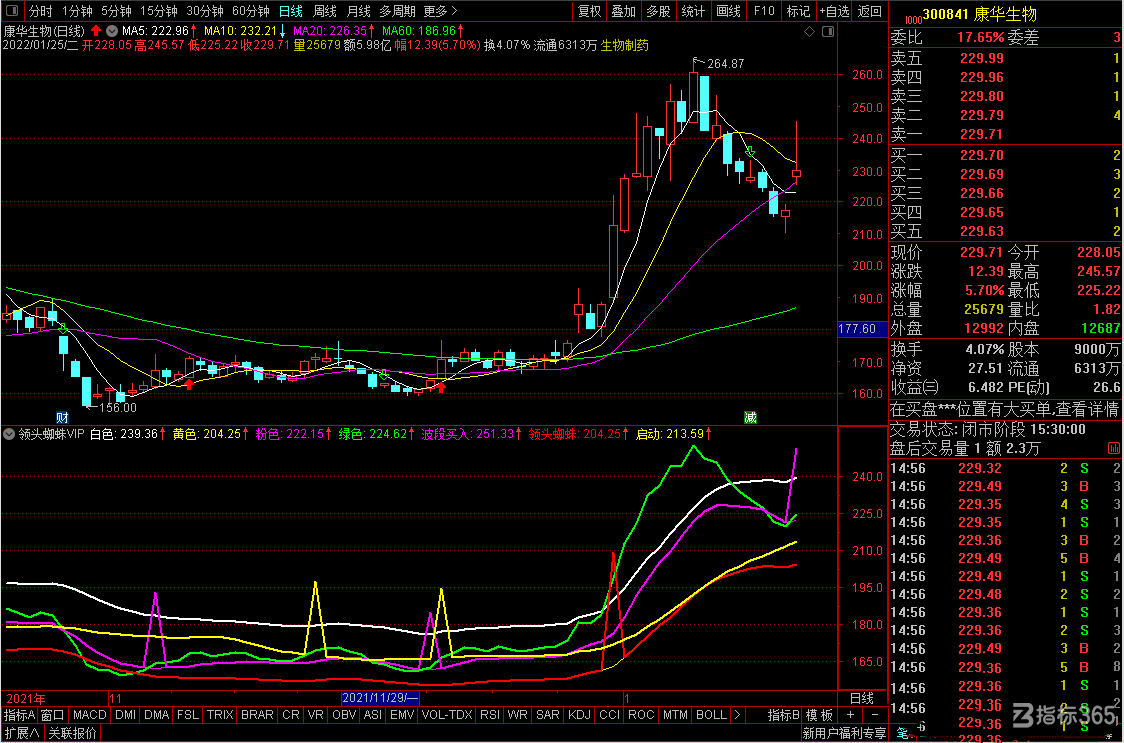Click the red up arrow beside 康华生物(日线)

point(96,31)
